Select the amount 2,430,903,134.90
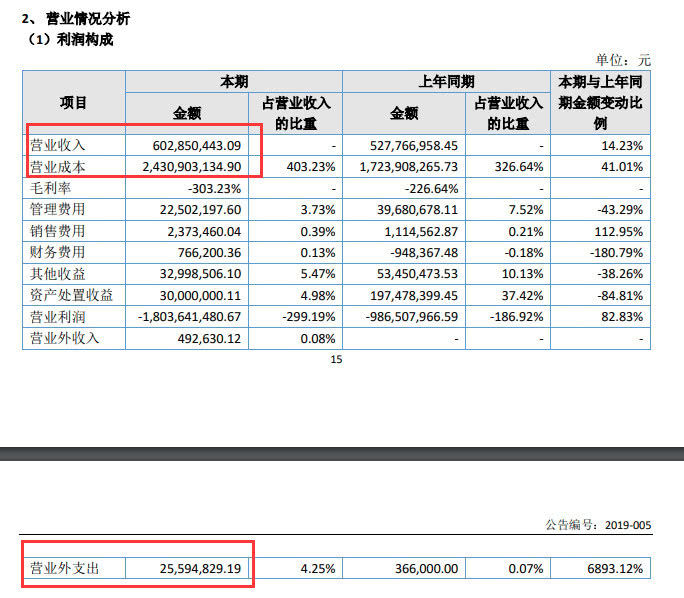 coord(192,167)
